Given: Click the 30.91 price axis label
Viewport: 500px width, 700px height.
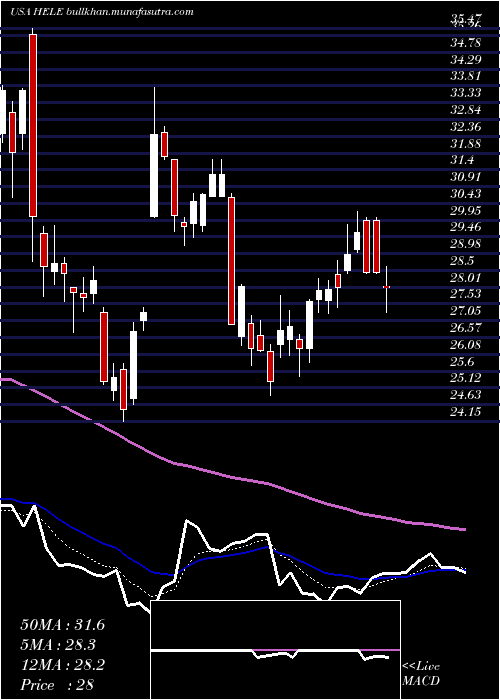Looking at the screenshot, I should click(x=466, y=177).
